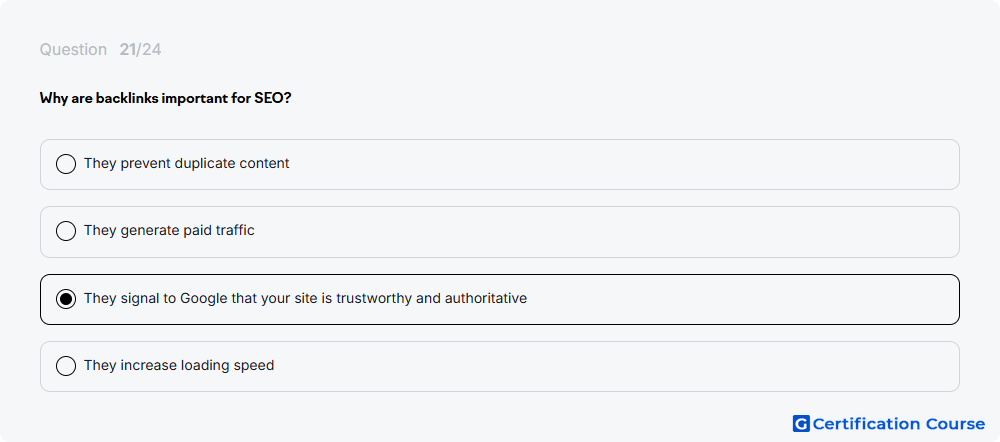Click blank space in the 'duplicate content' answer card

[625, 165]
